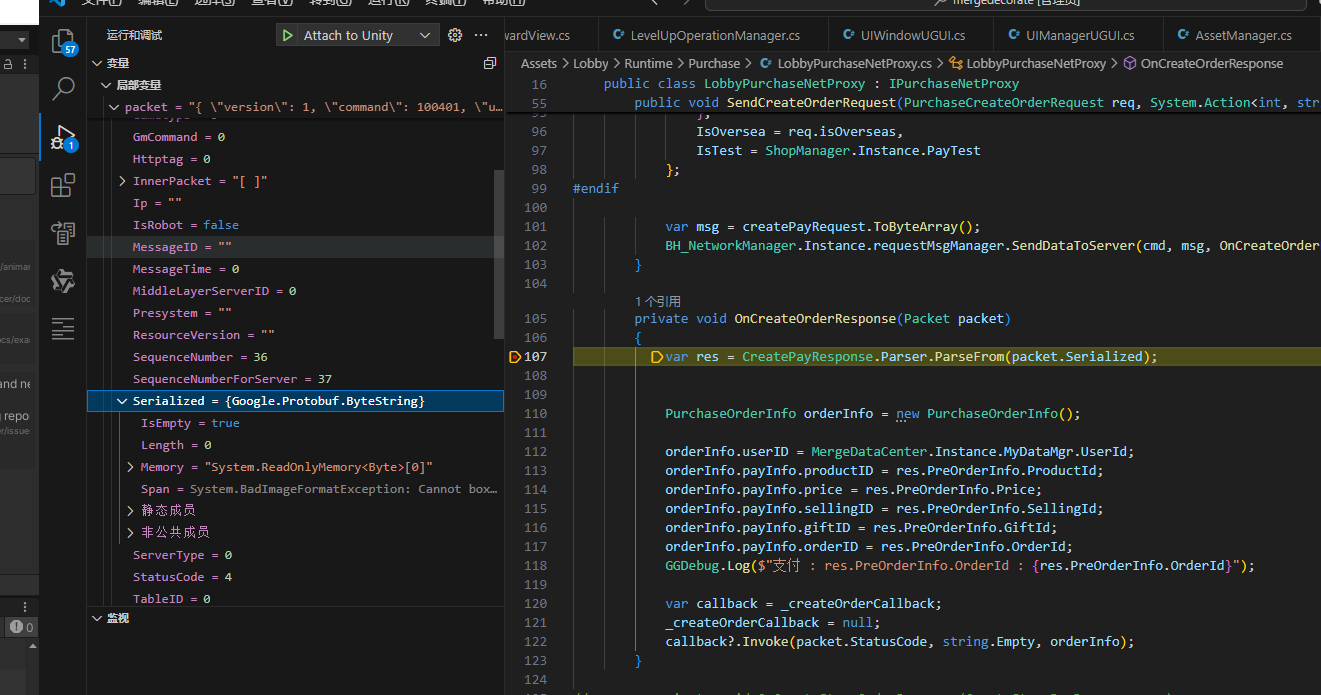
Task: Click the OnCreateOrderResponse breadcrumb item
Action: (1211, 63)
